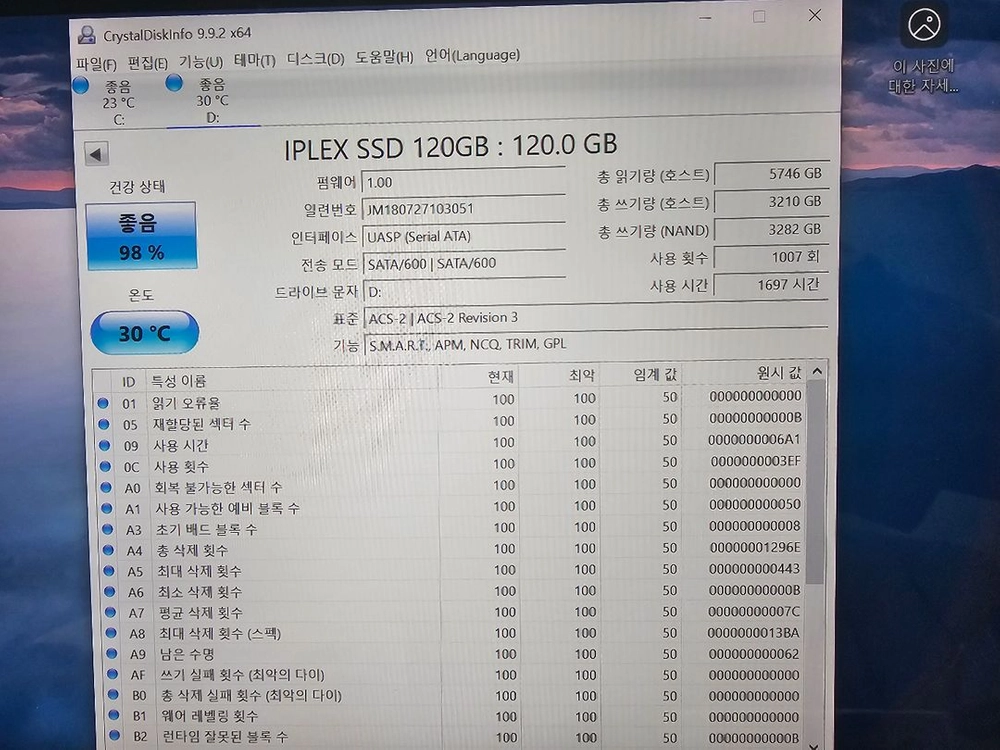Screen dimensions: 1000x750
Task: Close the CrystalDiskInfo window
Action: click(814, 15)
